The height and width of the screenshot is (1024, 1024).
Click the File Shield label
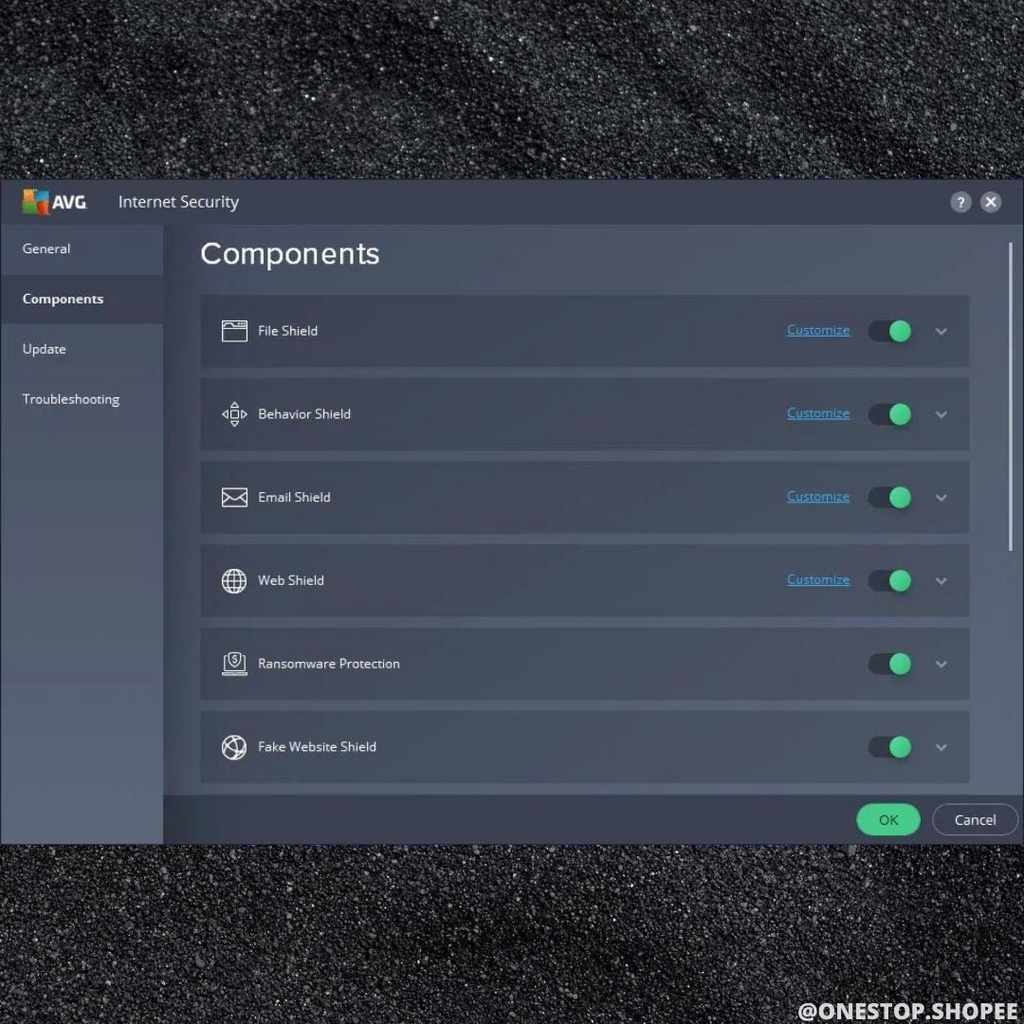pyautogui.click(x=288, y=331)
